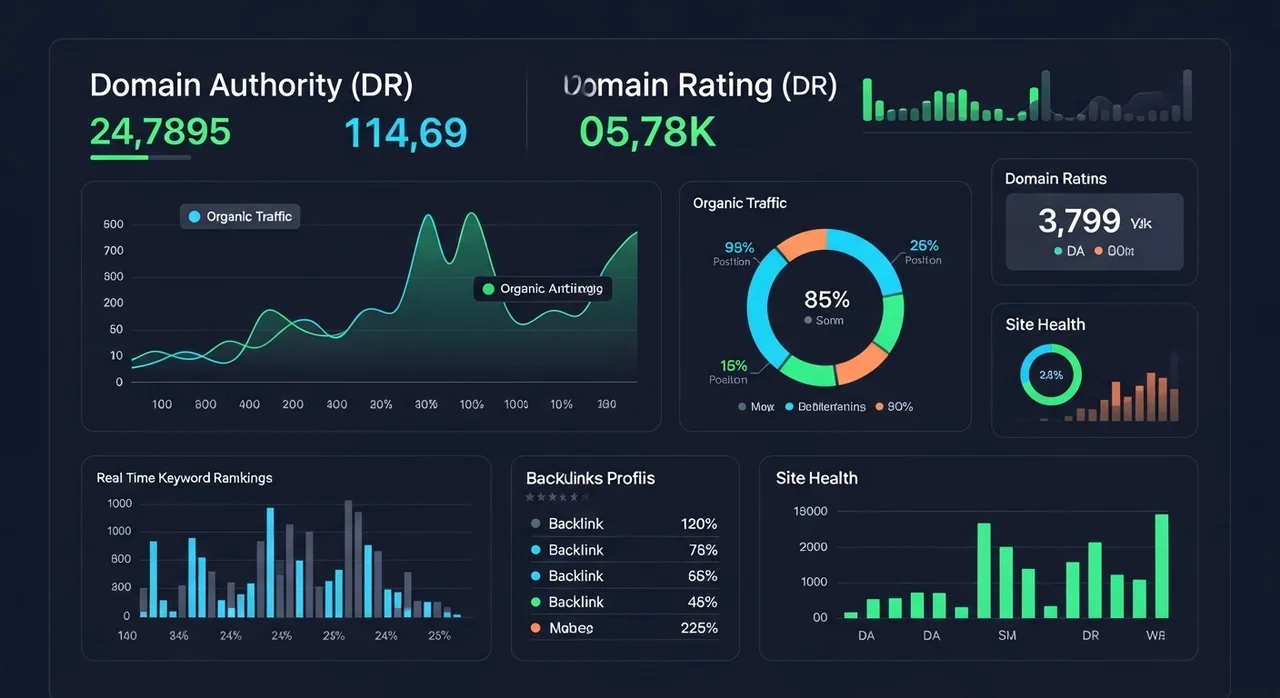1280x698 pixels.
Task: Click the 85% center of the donut chart
Action: (826, 299)
